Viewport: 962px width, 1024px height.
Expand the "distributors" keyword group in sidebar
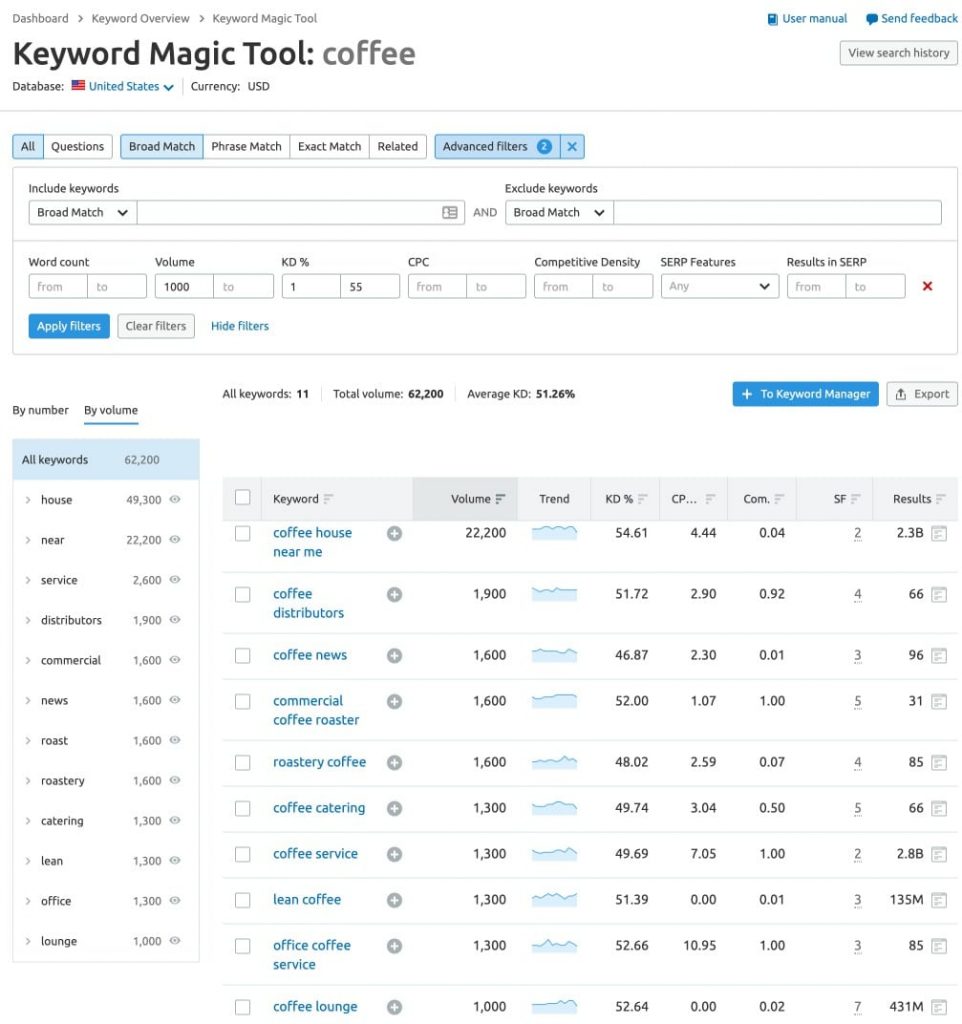tap(26, 620)
